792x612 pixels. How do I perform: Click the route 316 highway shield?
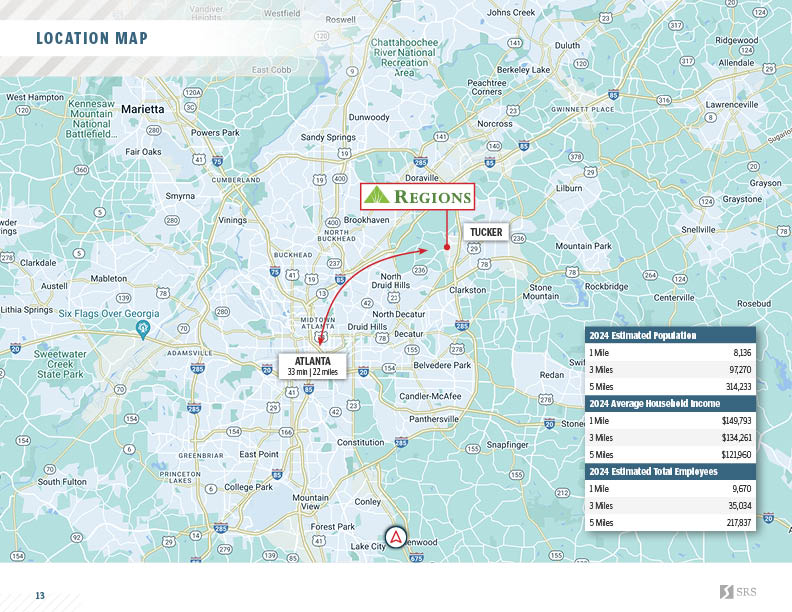point(664,100)
